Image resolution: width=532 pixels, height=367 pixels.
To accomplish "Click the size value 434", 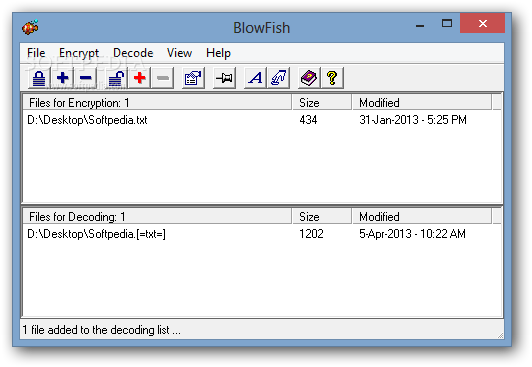I will (308, 120).
